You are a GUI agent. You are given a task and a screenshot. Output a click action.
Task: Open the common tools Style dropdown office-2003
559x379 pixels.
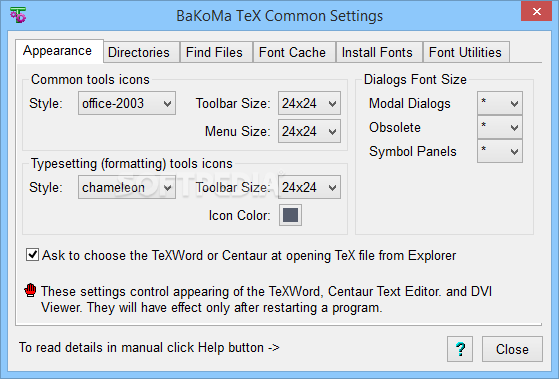(127, 103)
